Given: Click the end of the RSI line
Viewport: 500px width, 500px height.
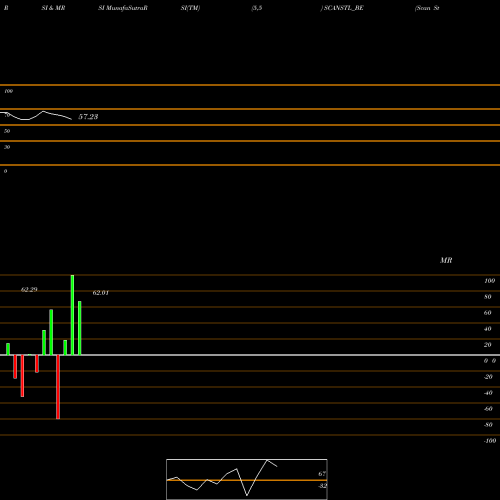Looking at the screenshot, I should pos(71,119).
